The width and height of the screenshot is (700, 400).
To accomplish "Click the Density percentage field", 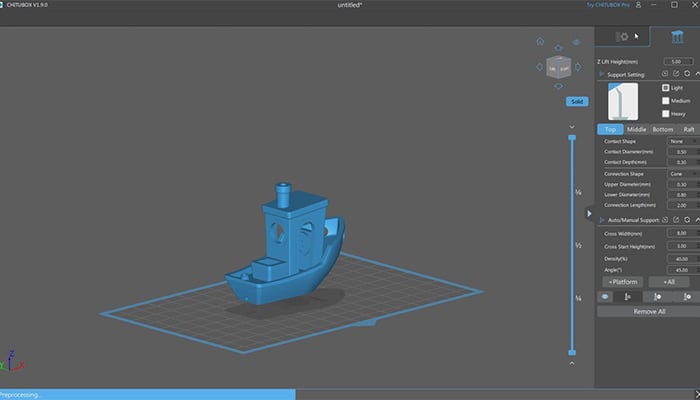I will click(682, 259).
